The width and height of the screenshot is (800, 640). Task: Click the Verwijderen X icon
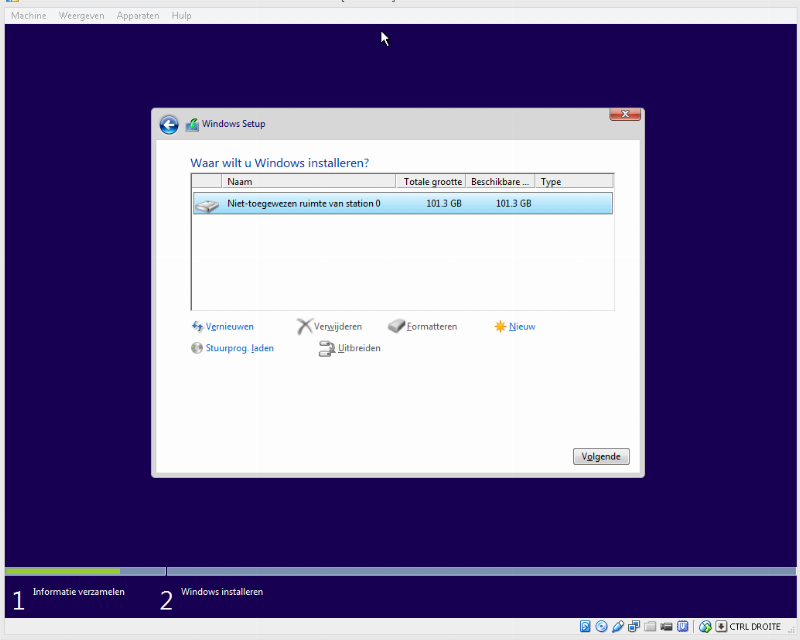[x=305, y=327]
